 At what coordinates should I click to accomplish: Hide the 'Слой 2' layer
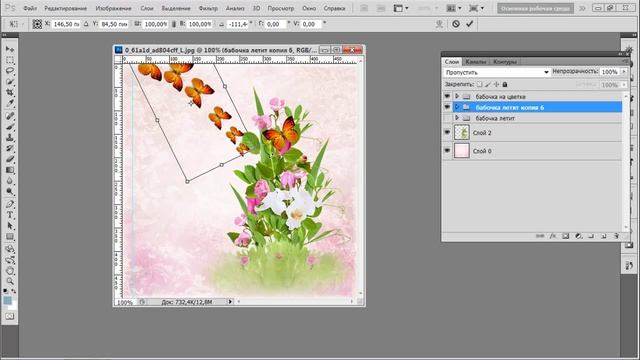pos(447,133)
